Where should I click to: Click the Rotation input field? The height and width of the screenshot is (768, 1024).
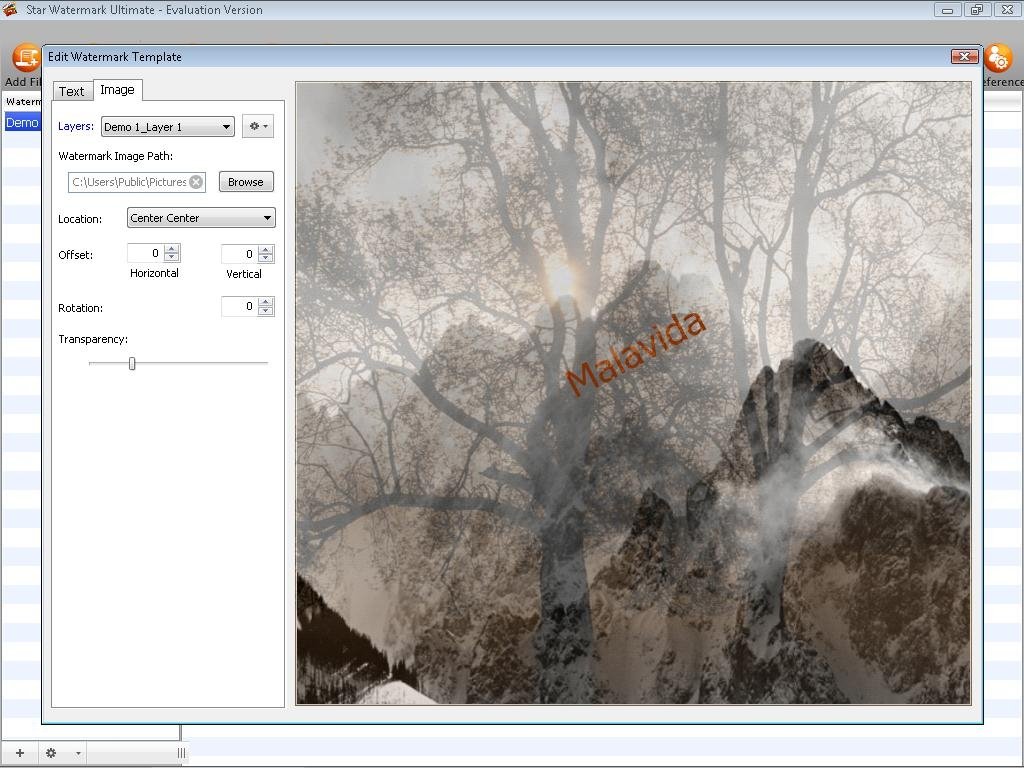click(x=240, y=306)
